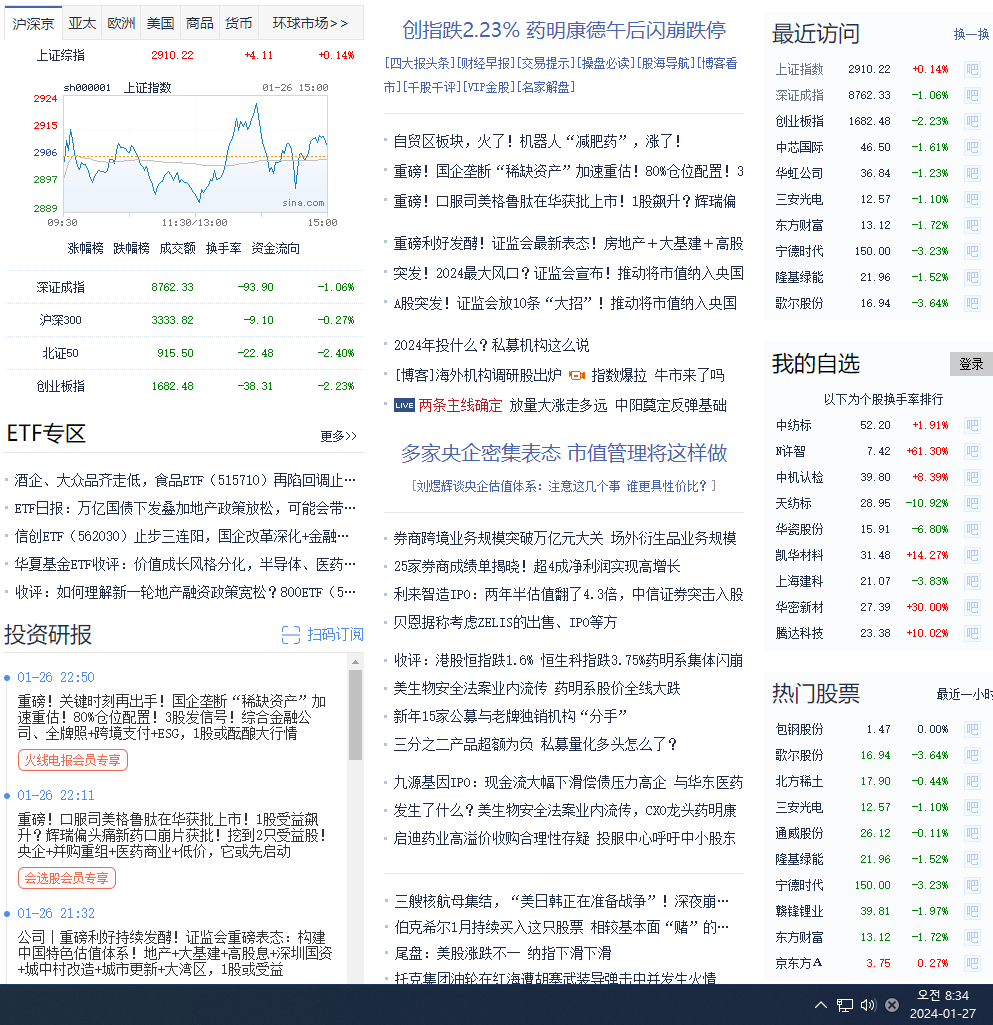Open the [四大报头条] link

click(419, 63)
